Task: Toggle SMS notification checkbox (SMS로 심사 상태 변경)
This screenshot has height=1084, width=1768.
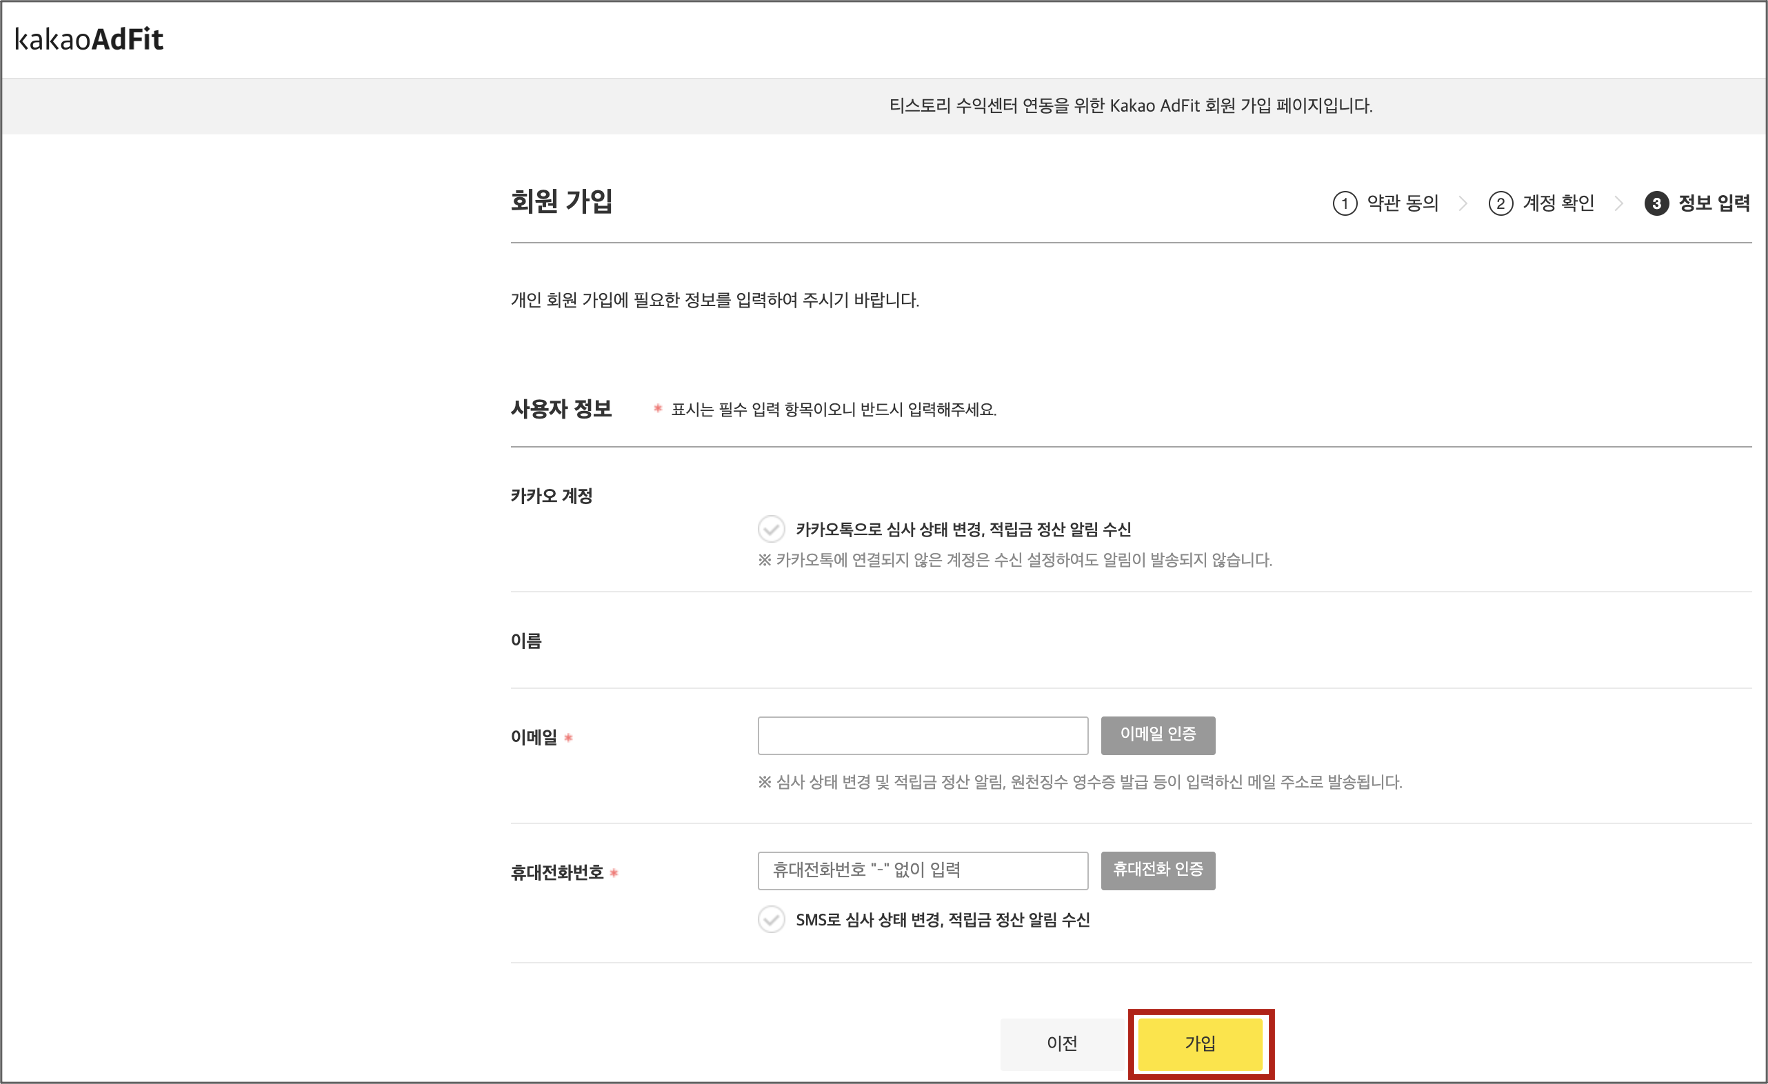Action: 771,919
